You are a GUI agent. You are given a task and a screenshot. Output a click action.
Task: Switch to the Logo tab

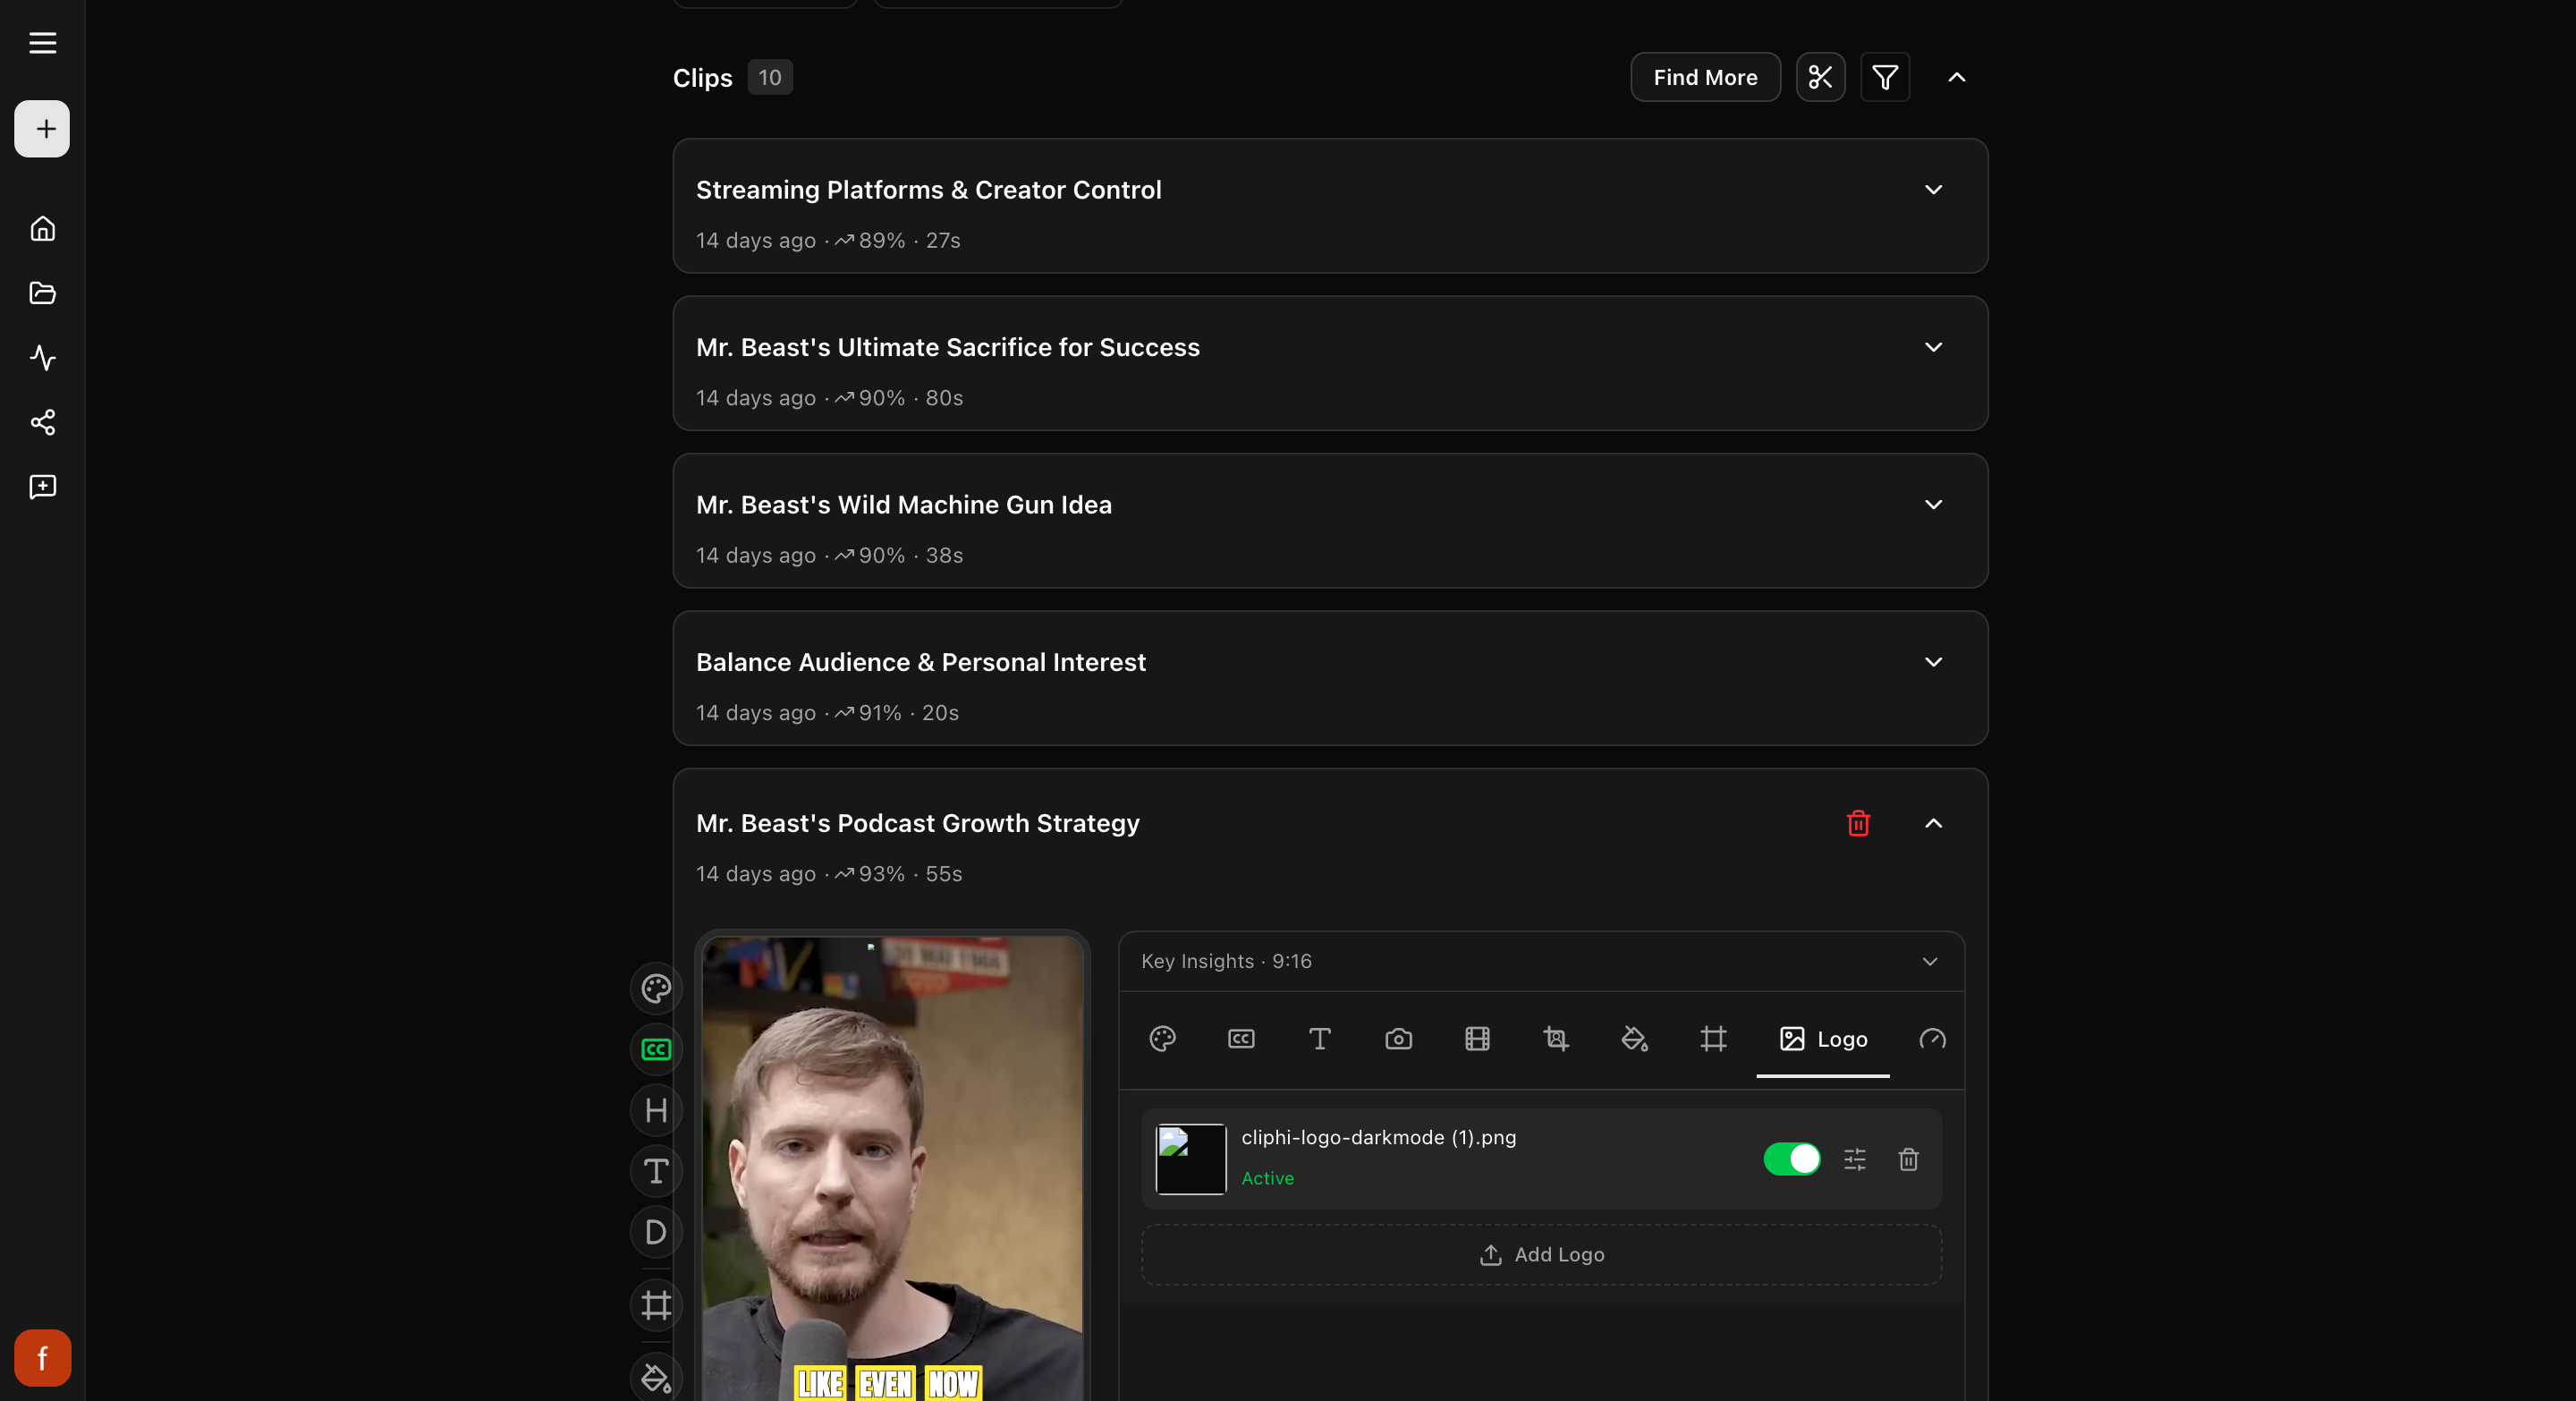[1822, 1039]
